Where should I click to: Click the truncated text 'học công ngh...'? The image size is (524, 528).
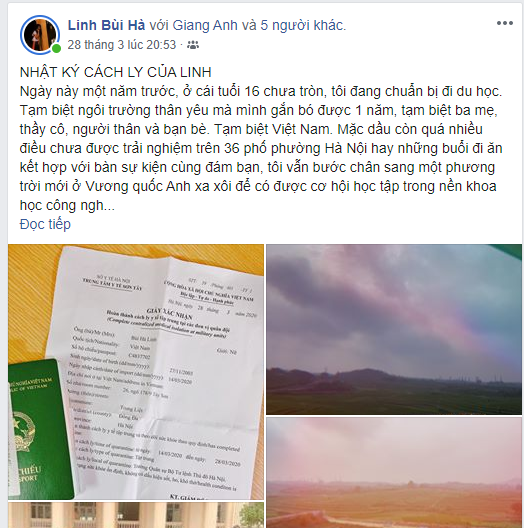(x=67, y=205)
